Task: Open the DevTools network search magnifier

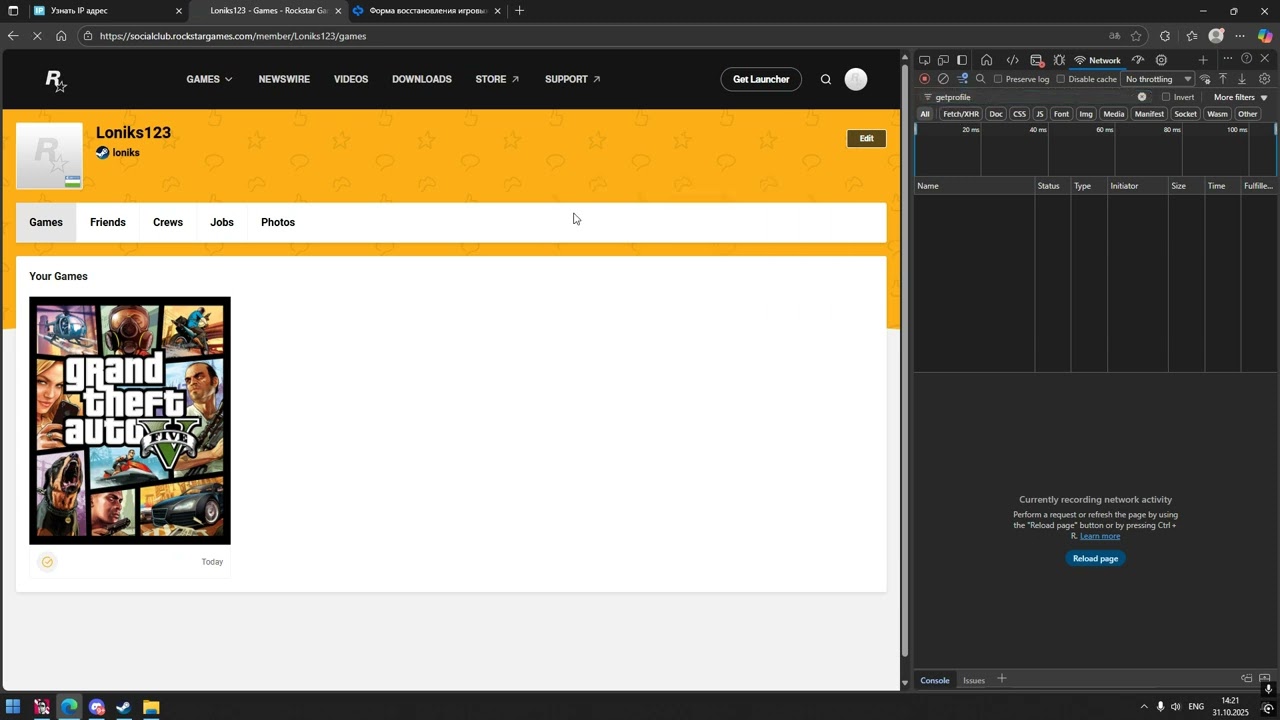Action: pos(981,79)
